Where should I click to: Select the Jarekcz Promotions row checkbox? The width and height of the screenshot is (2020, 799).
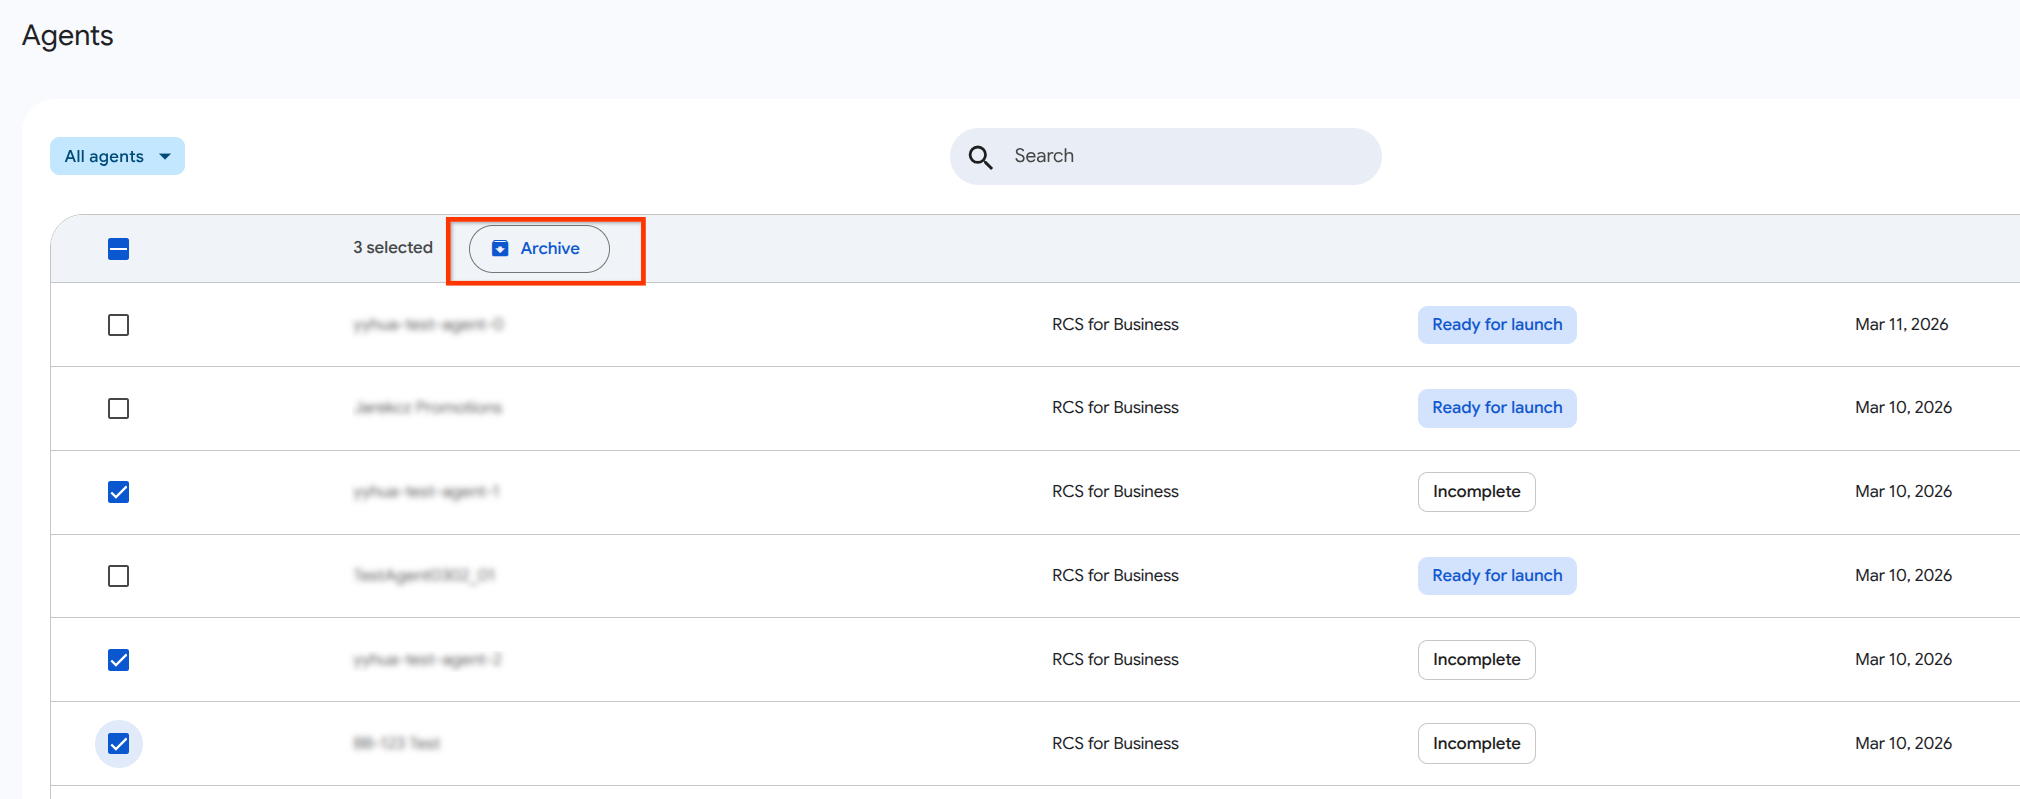point(118,408)
